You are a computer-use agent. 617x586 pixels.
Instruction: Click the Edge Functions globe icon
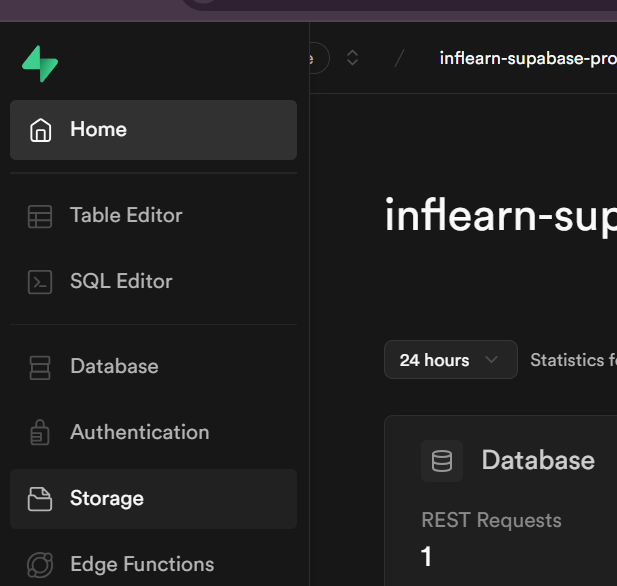click(x=40, y=565)
